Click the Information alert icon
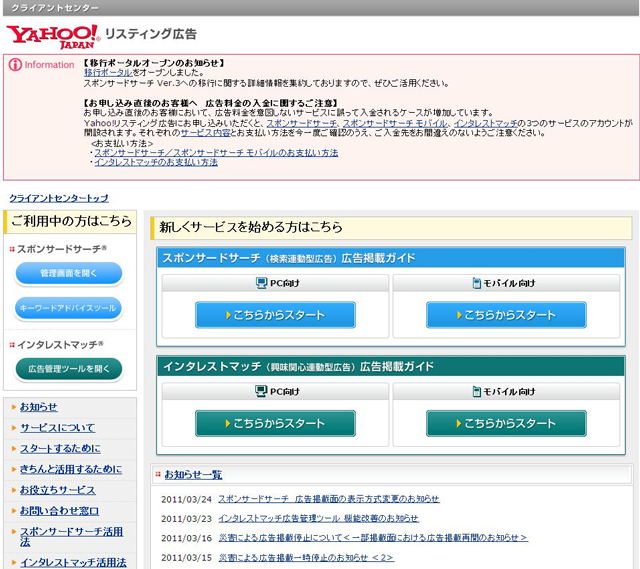640x569 pixels. point(15,65)
